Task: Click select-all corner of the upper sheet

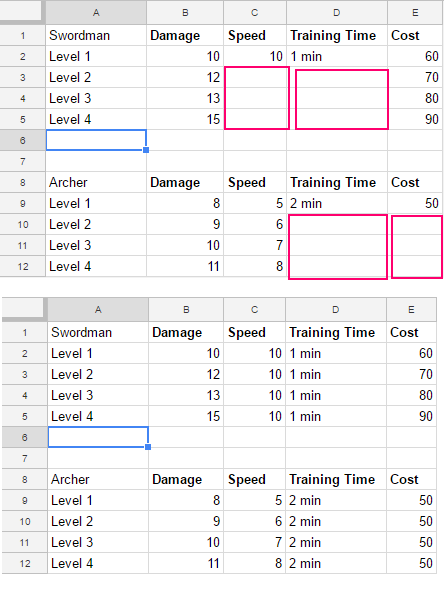Action: click(21, 10)
